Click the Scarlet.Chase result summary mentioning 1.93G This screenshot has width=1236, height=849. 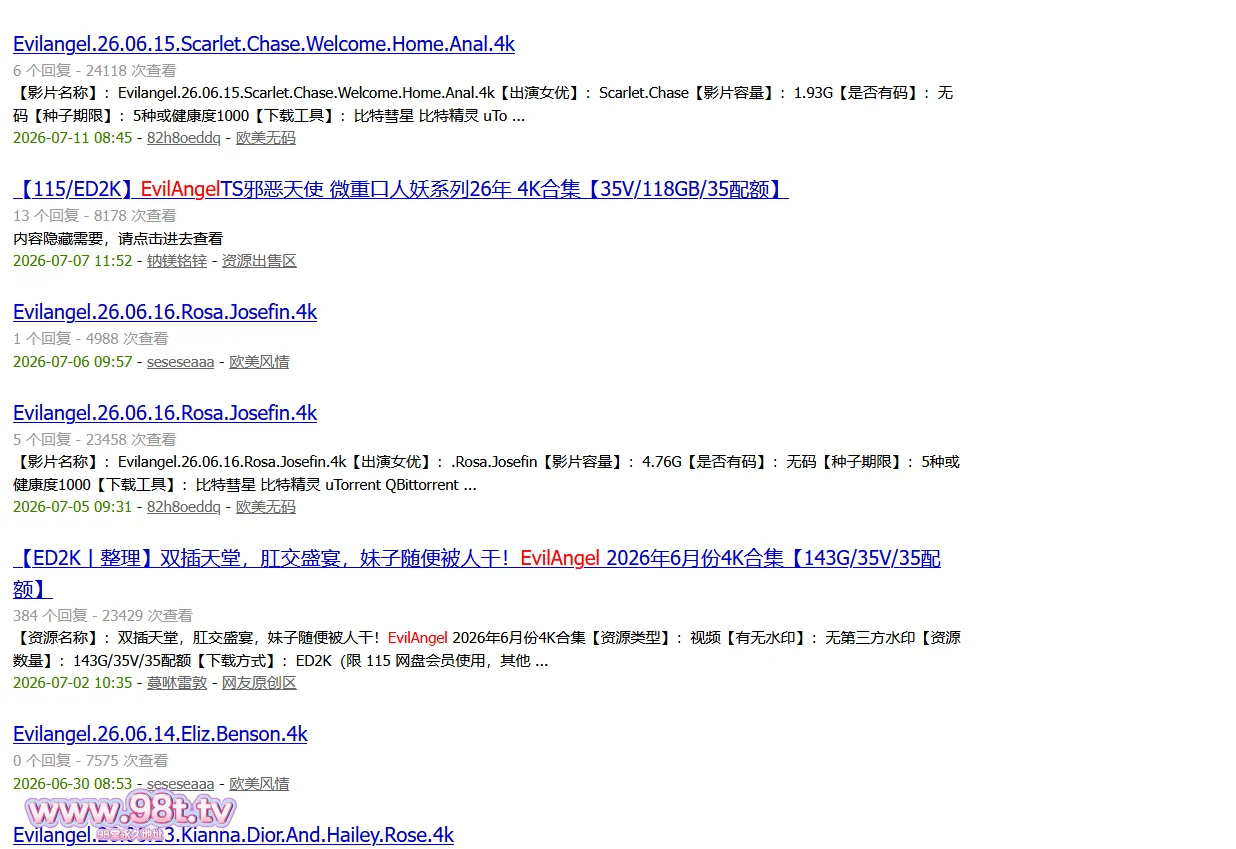pos(484,104)
